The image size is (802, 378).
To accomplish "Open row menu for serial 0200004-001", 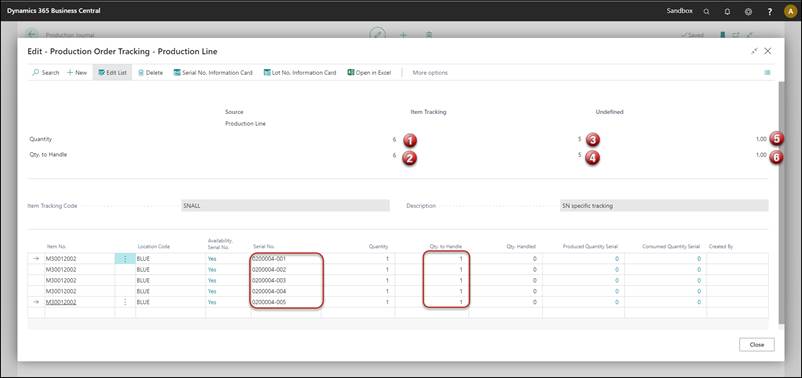I will [x=125, y=259].
